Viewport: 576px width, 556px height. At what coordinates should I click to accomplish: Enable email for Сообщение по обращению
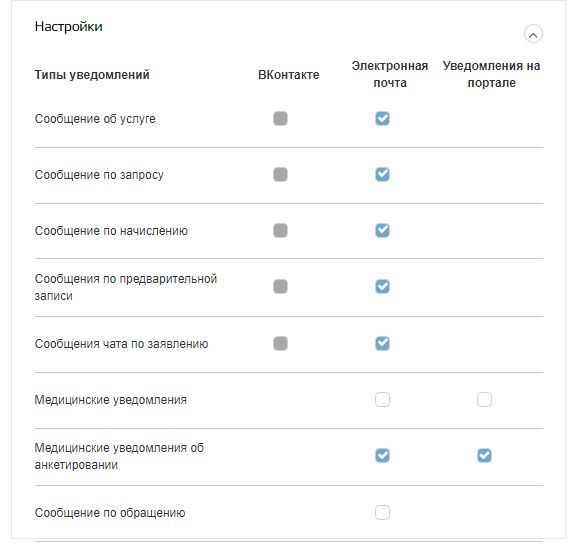coord(382,512)
